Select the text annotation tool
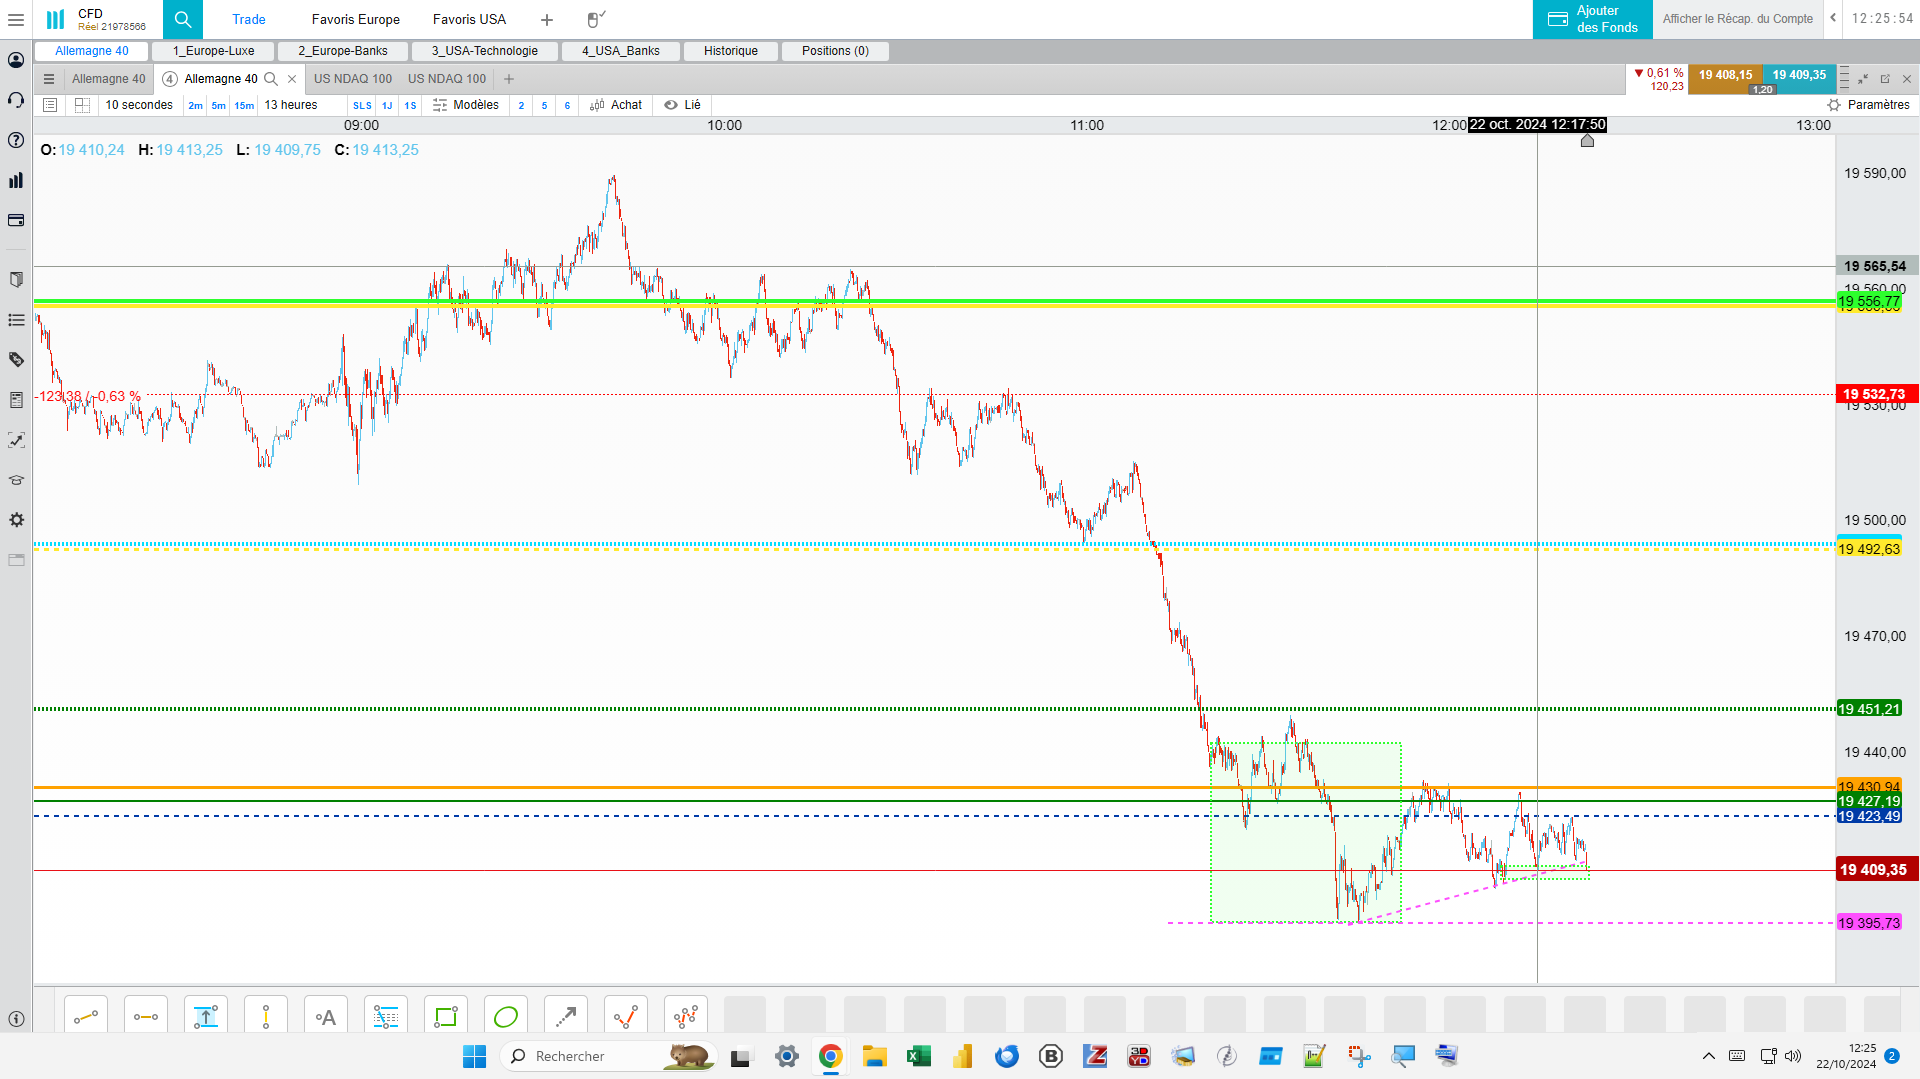This screenshot has width=1920, height=1079. (326, 1017)
